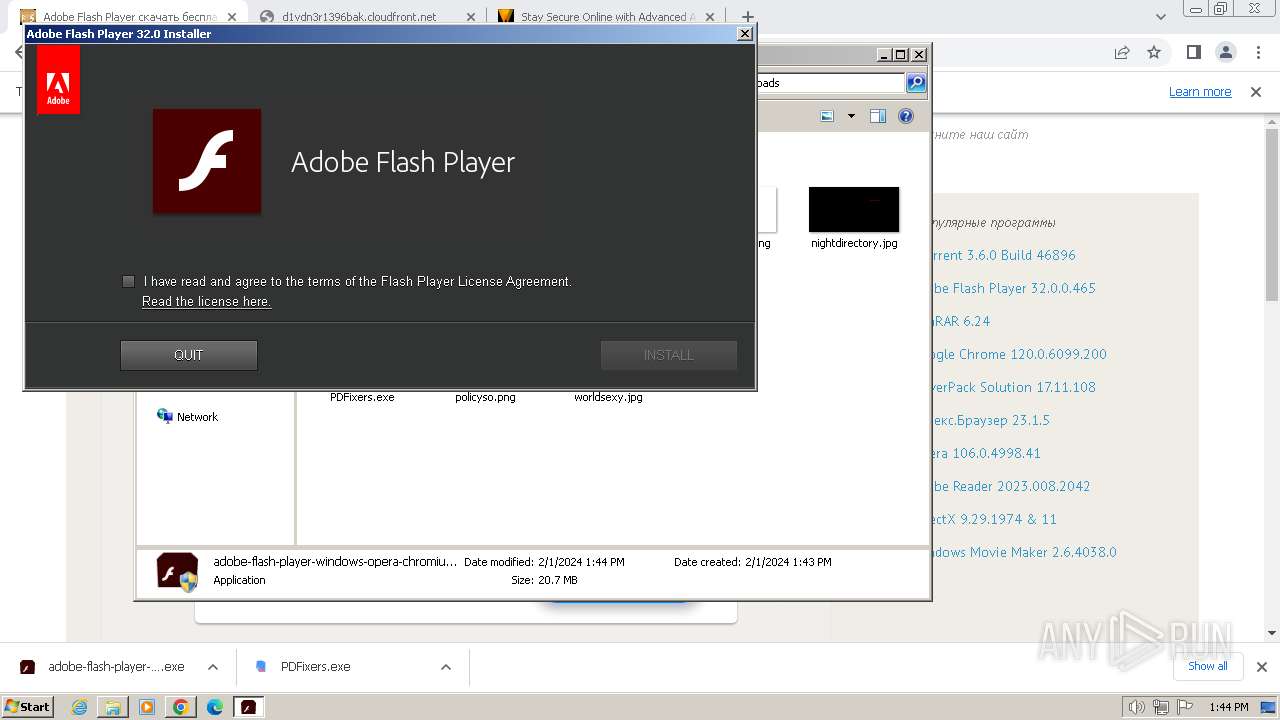The image size is (1280, 720).
Task: Open Opera 106.0.4998.41 link
Action: pyautogui.click(x=986, y=453)
